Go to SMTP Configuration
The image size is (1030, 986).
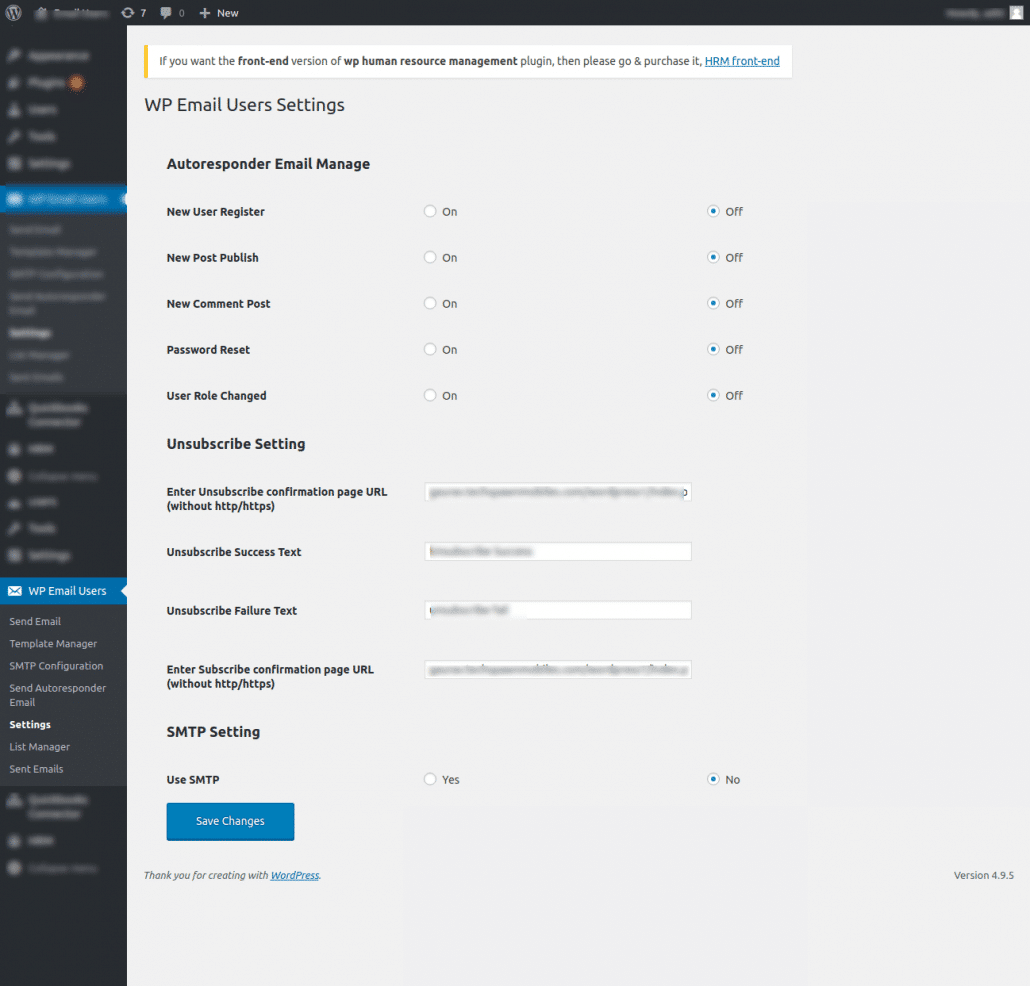coord(56,666)
